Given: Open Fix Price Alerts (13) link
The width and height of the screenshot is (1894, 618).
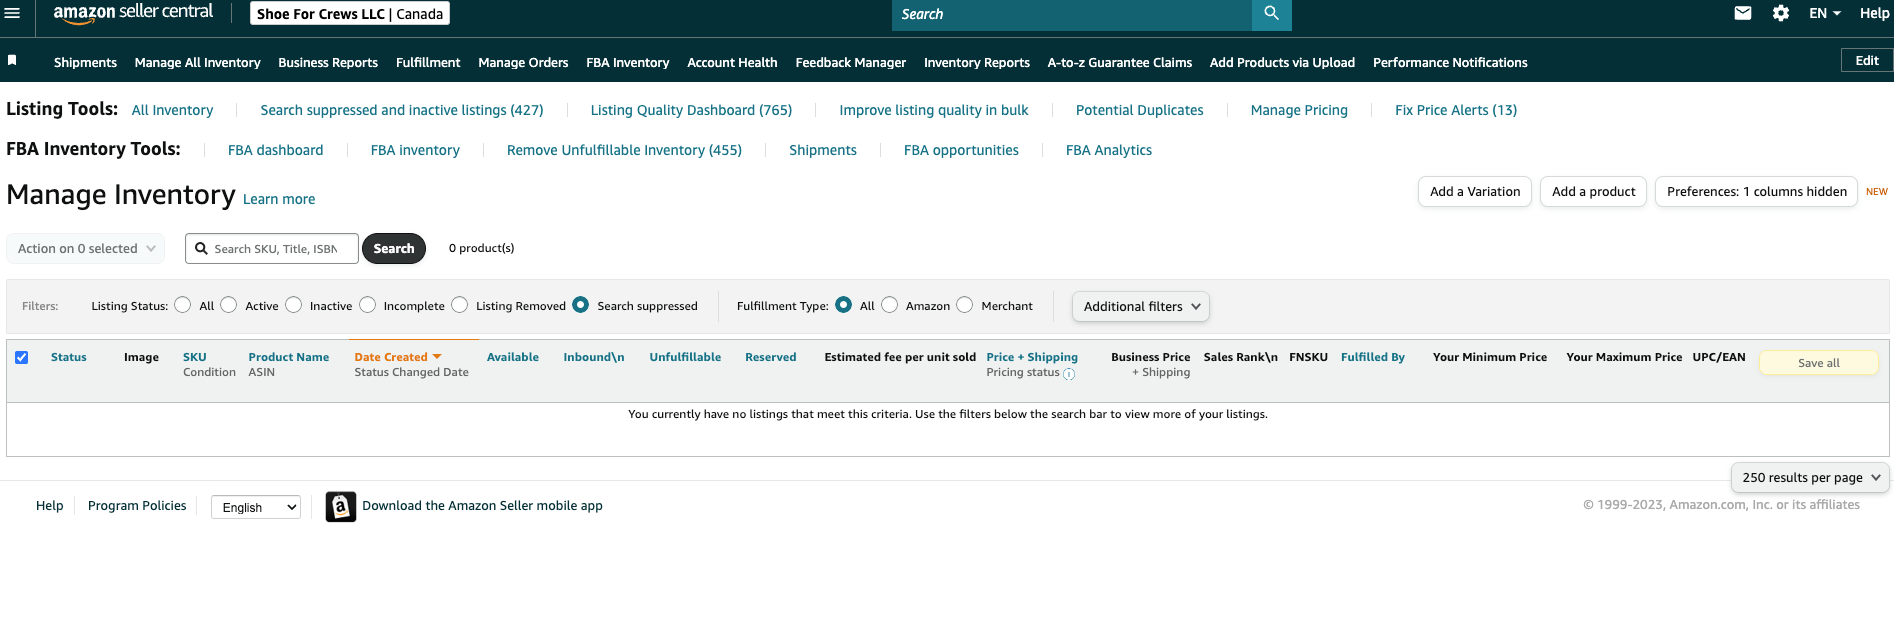Looking at the screenshot, I should 1455,110.
